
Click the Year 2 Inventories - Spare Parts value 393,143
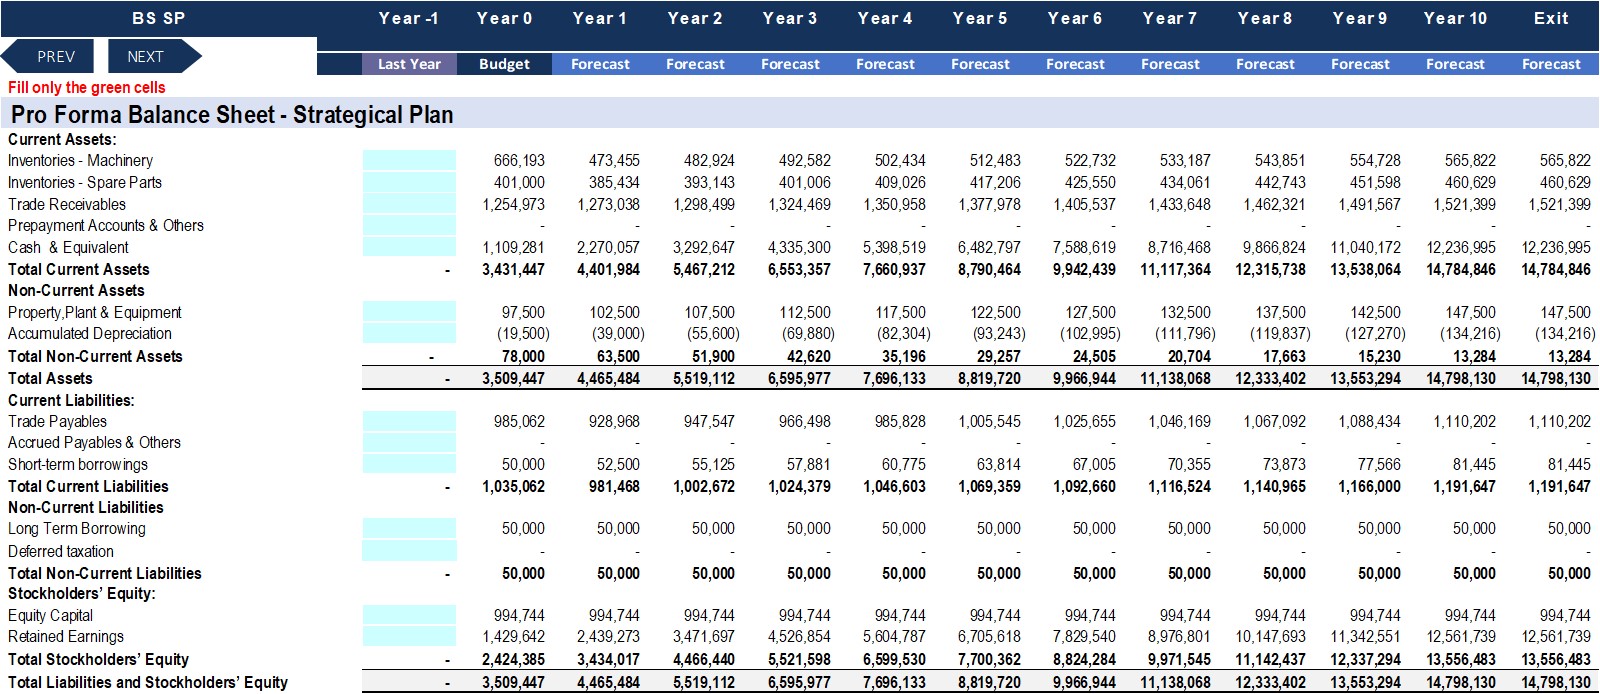coord(709,183)
